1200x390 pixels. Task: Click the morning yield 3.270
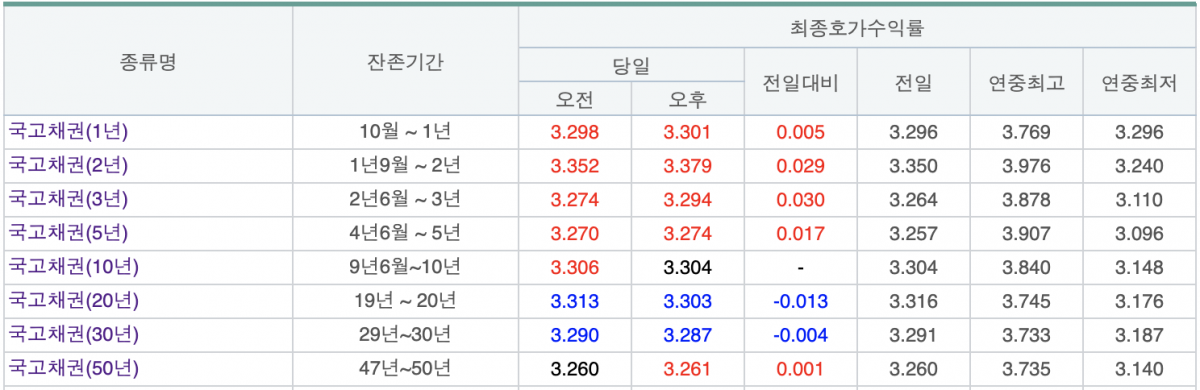tap(575, 234)
